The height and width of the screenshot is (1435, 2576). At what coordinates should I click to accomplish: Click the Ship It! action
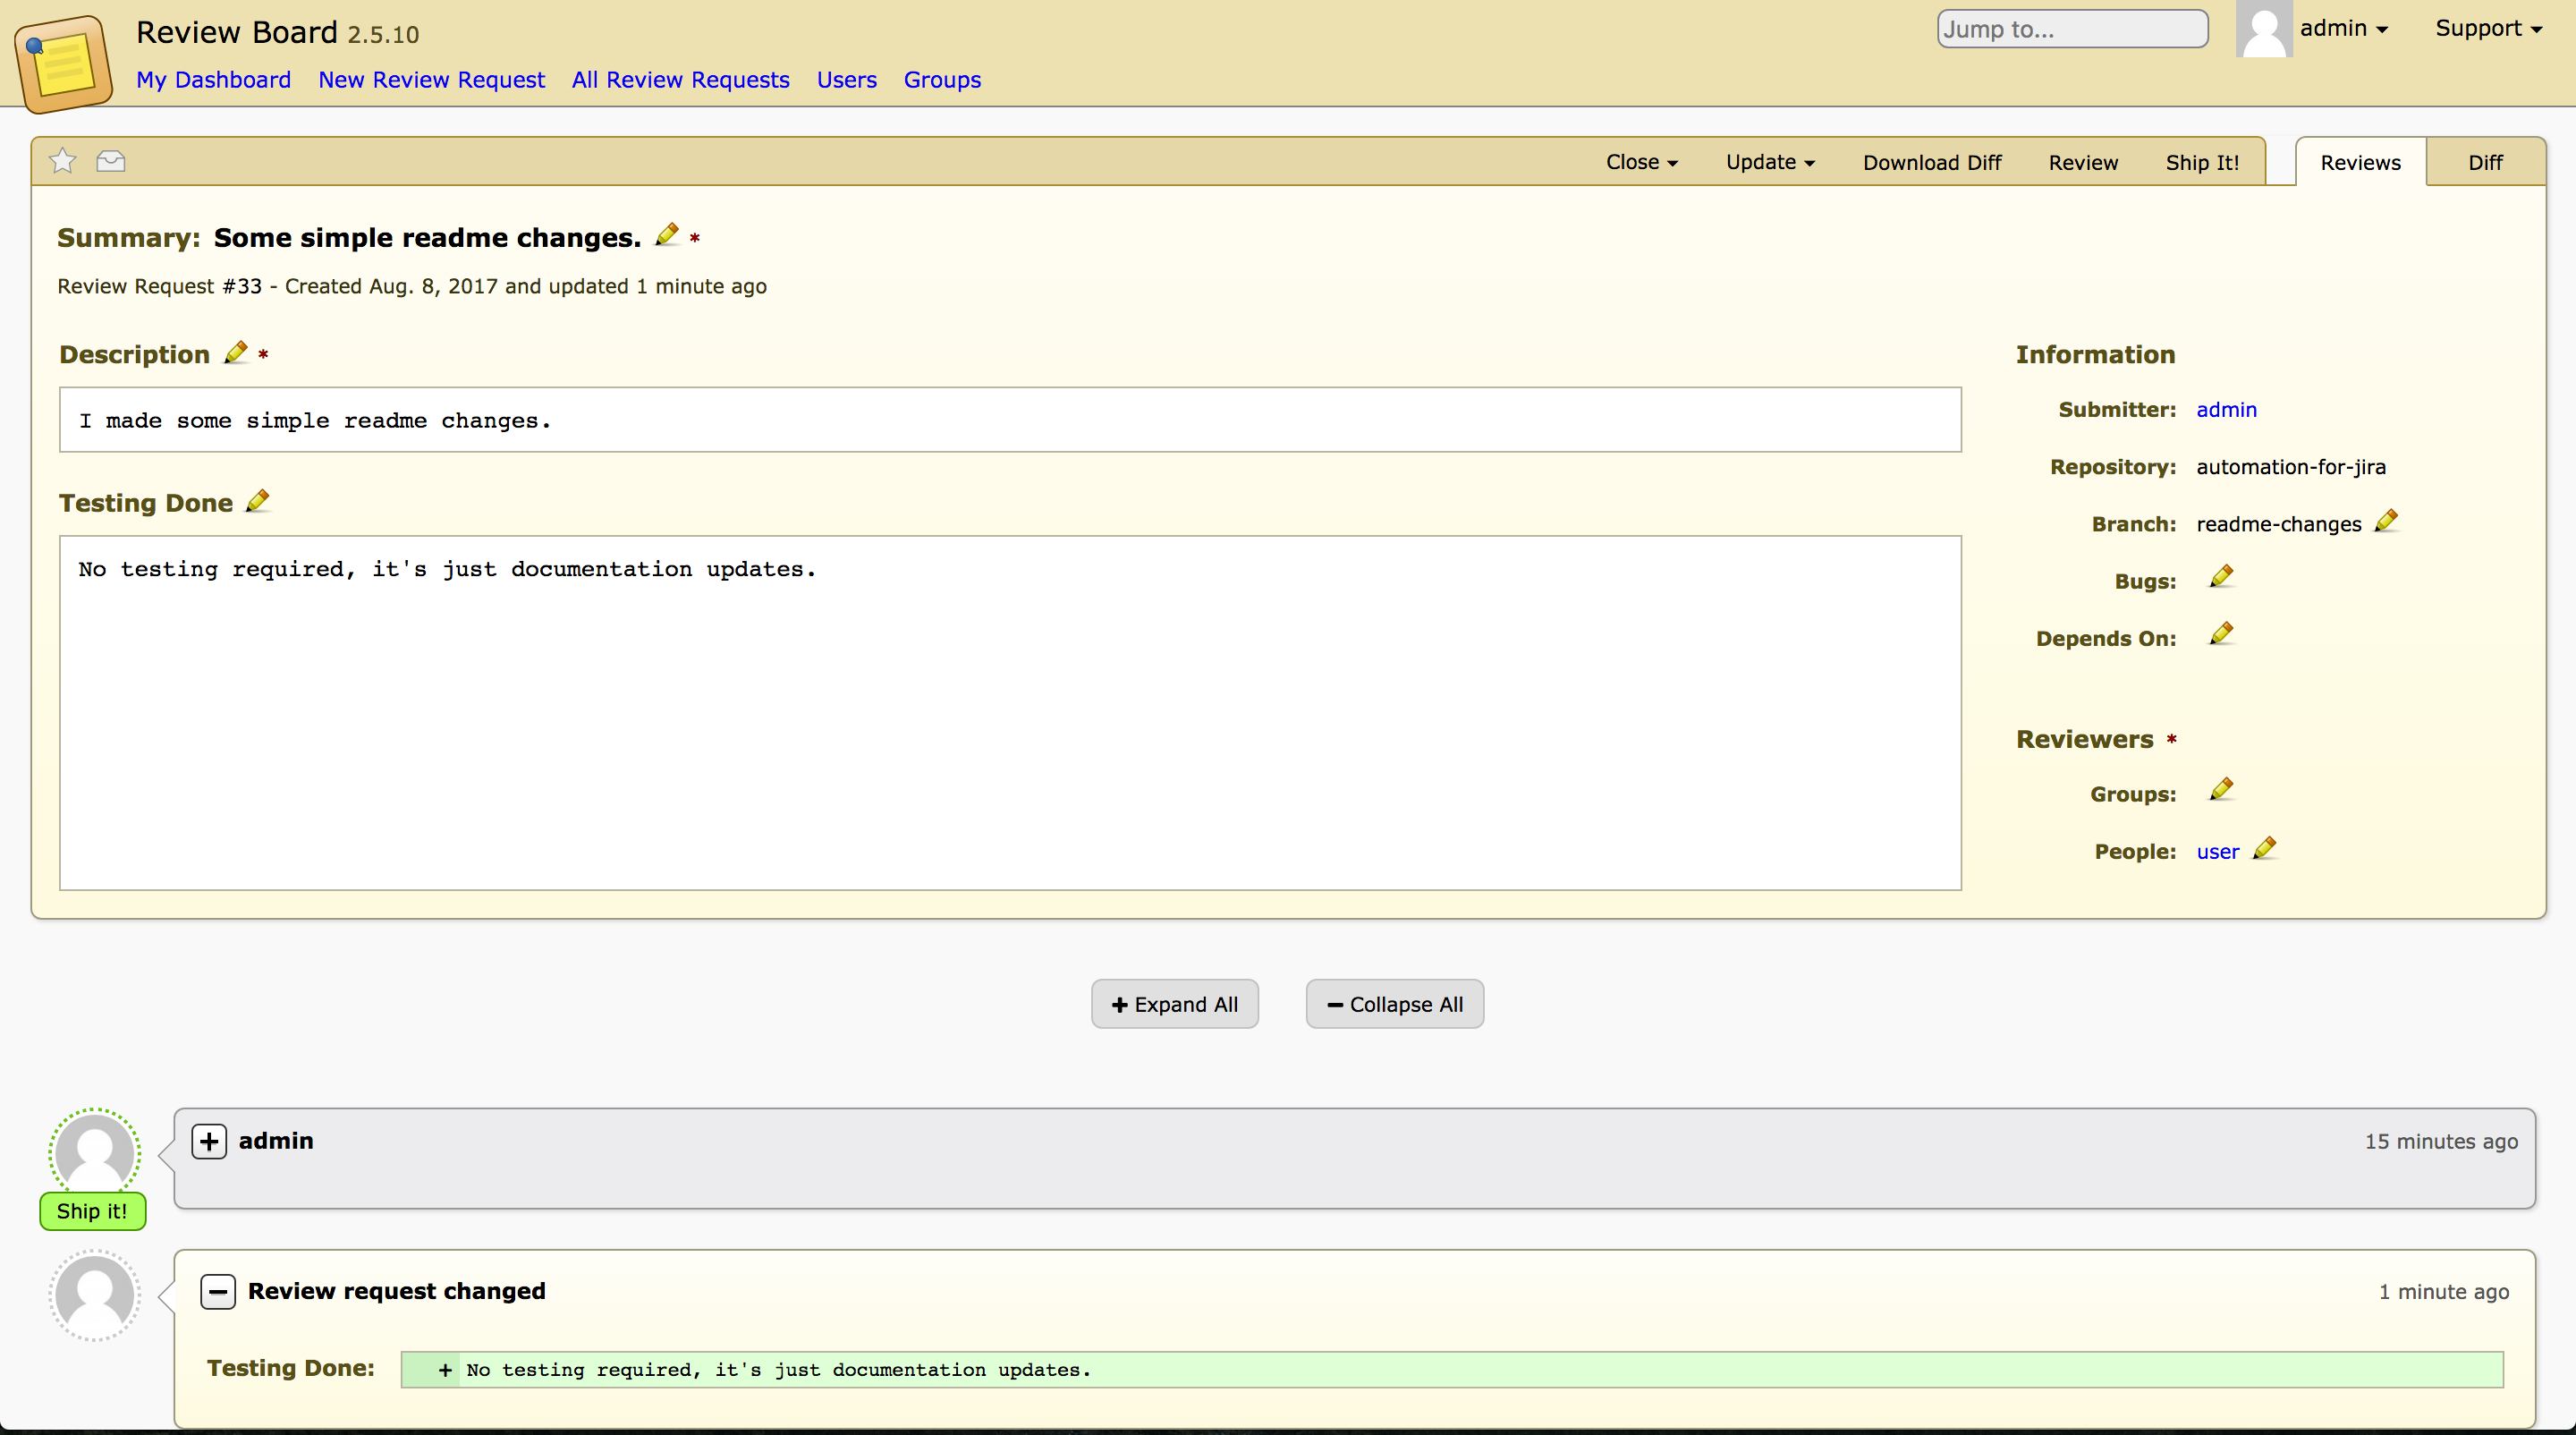click(2202, 162)
